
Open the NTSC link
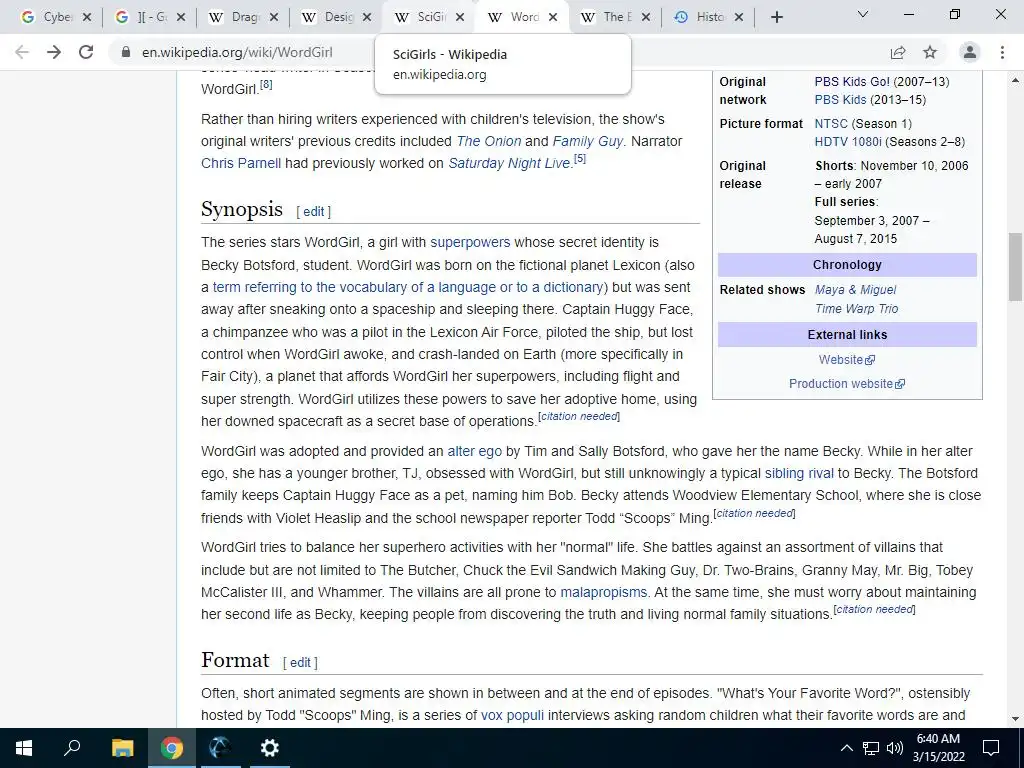pos(831,123)
